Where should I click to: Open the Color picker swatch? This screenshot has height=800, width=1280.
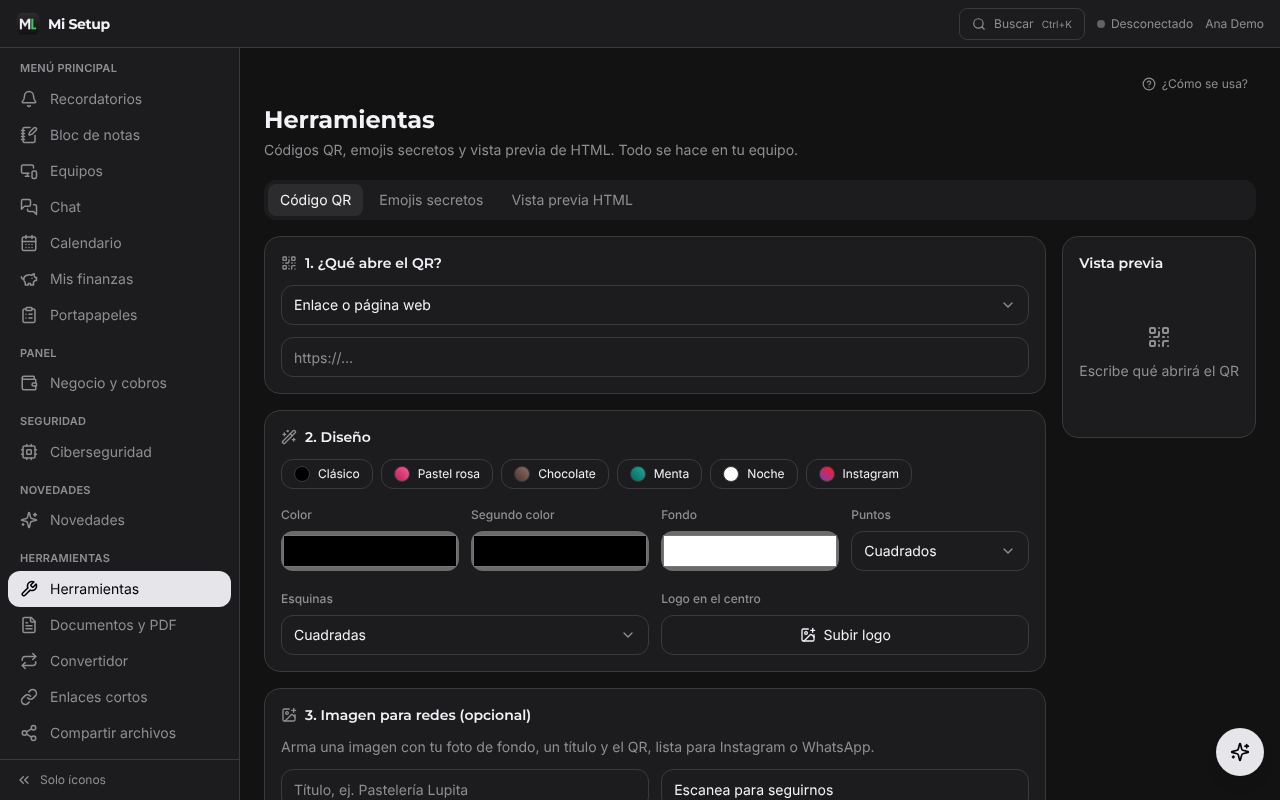point(370,551)
